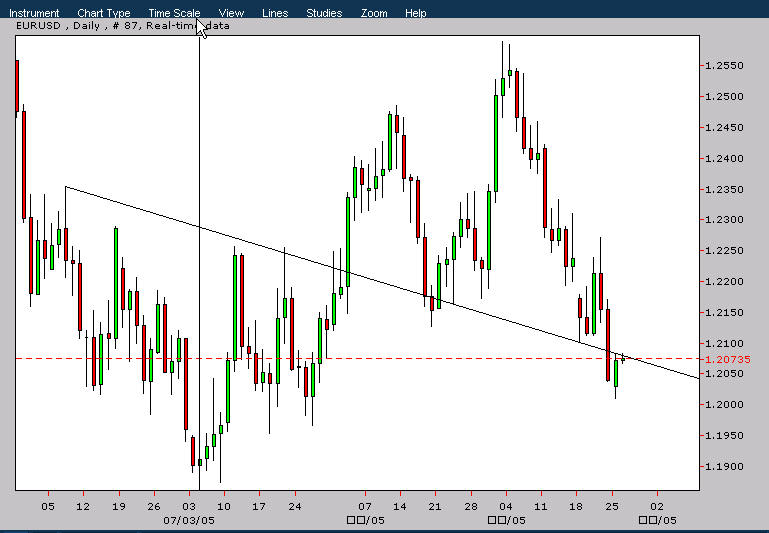Open the Zoom menu

[374, 13]
